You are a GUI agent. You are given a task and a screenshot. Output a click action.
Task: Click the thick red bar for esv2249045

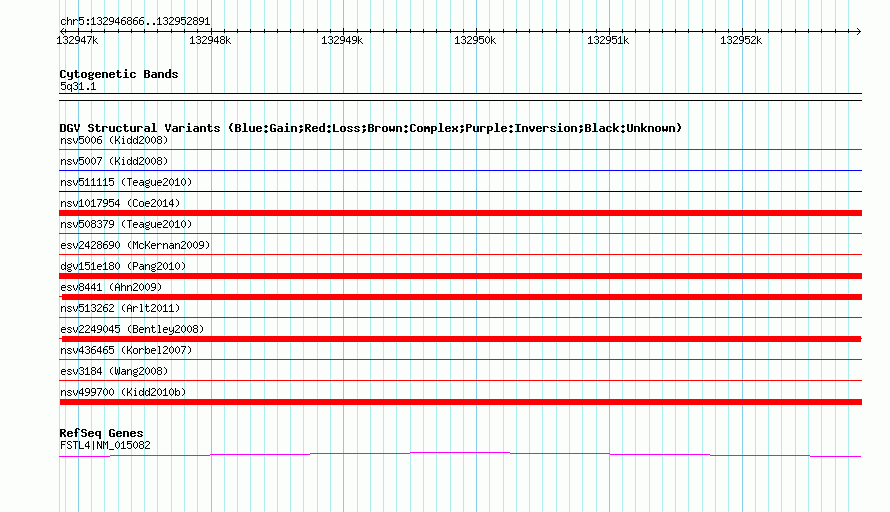click(460, 339)
